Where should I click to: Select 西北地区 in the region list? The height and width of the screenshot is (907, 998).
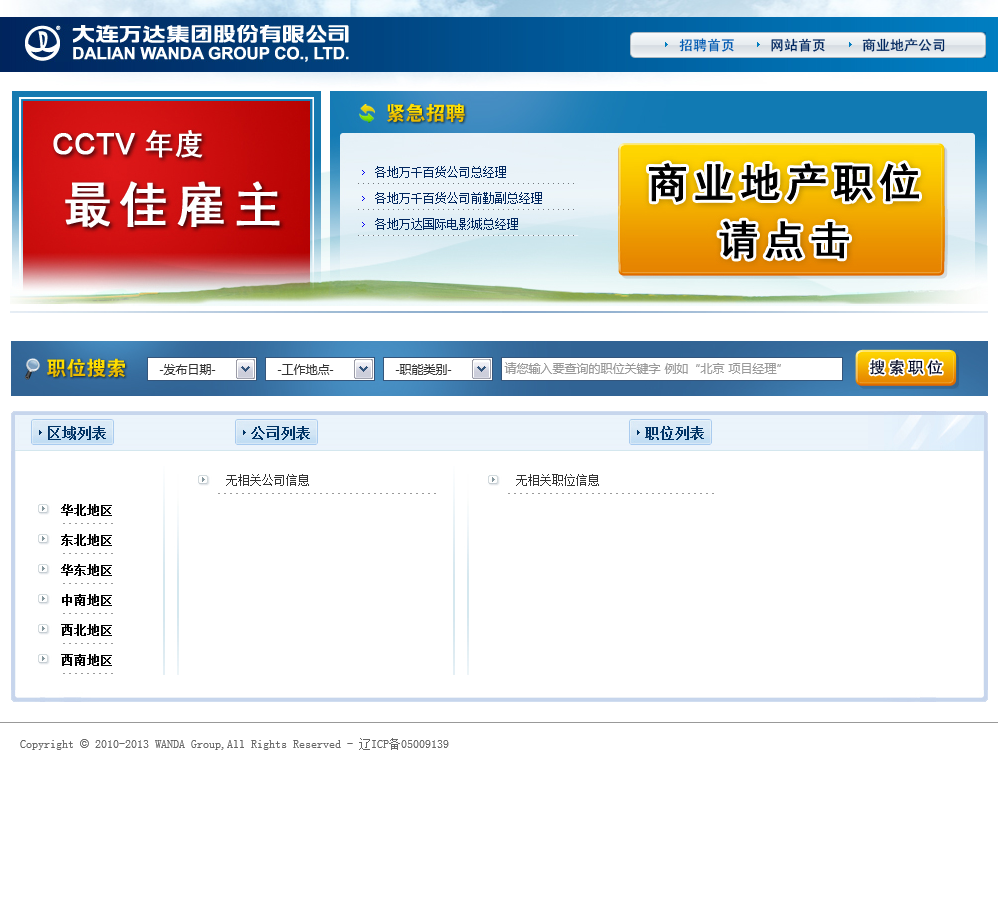87,630
